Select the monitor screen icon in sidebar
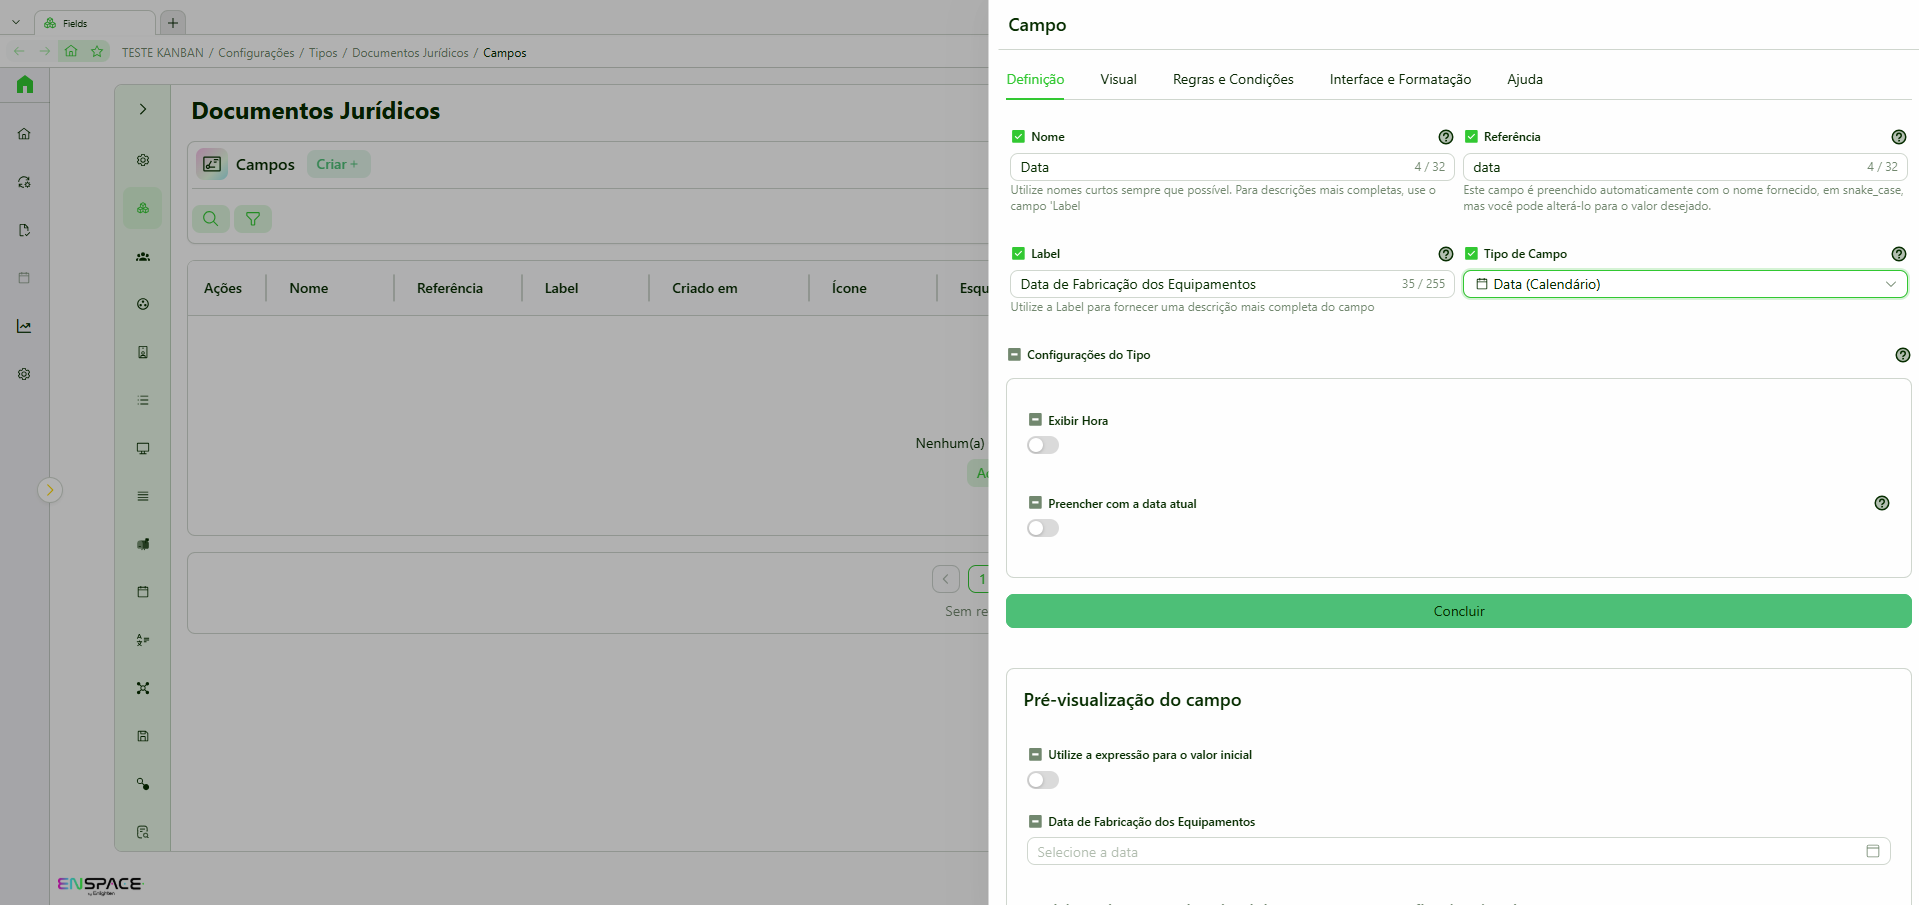The height and width of the screenshot is (905, 1919). point(143,448)
